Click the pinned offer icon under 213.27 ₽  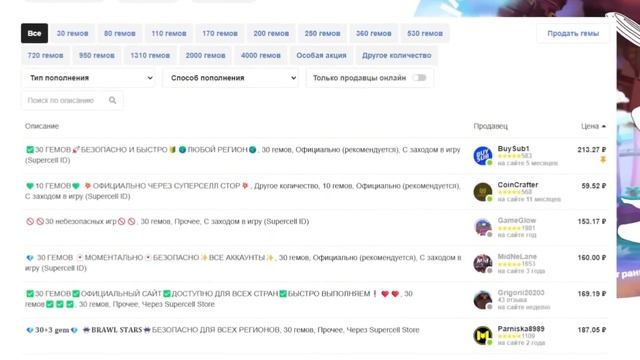[603, 160]
